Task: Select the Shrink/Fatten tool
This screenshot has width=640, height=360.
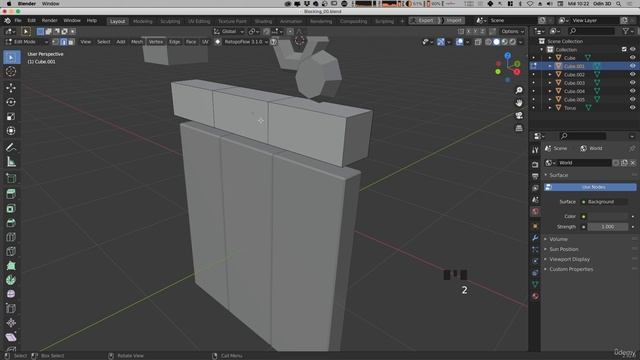Action: coord(11,323)
